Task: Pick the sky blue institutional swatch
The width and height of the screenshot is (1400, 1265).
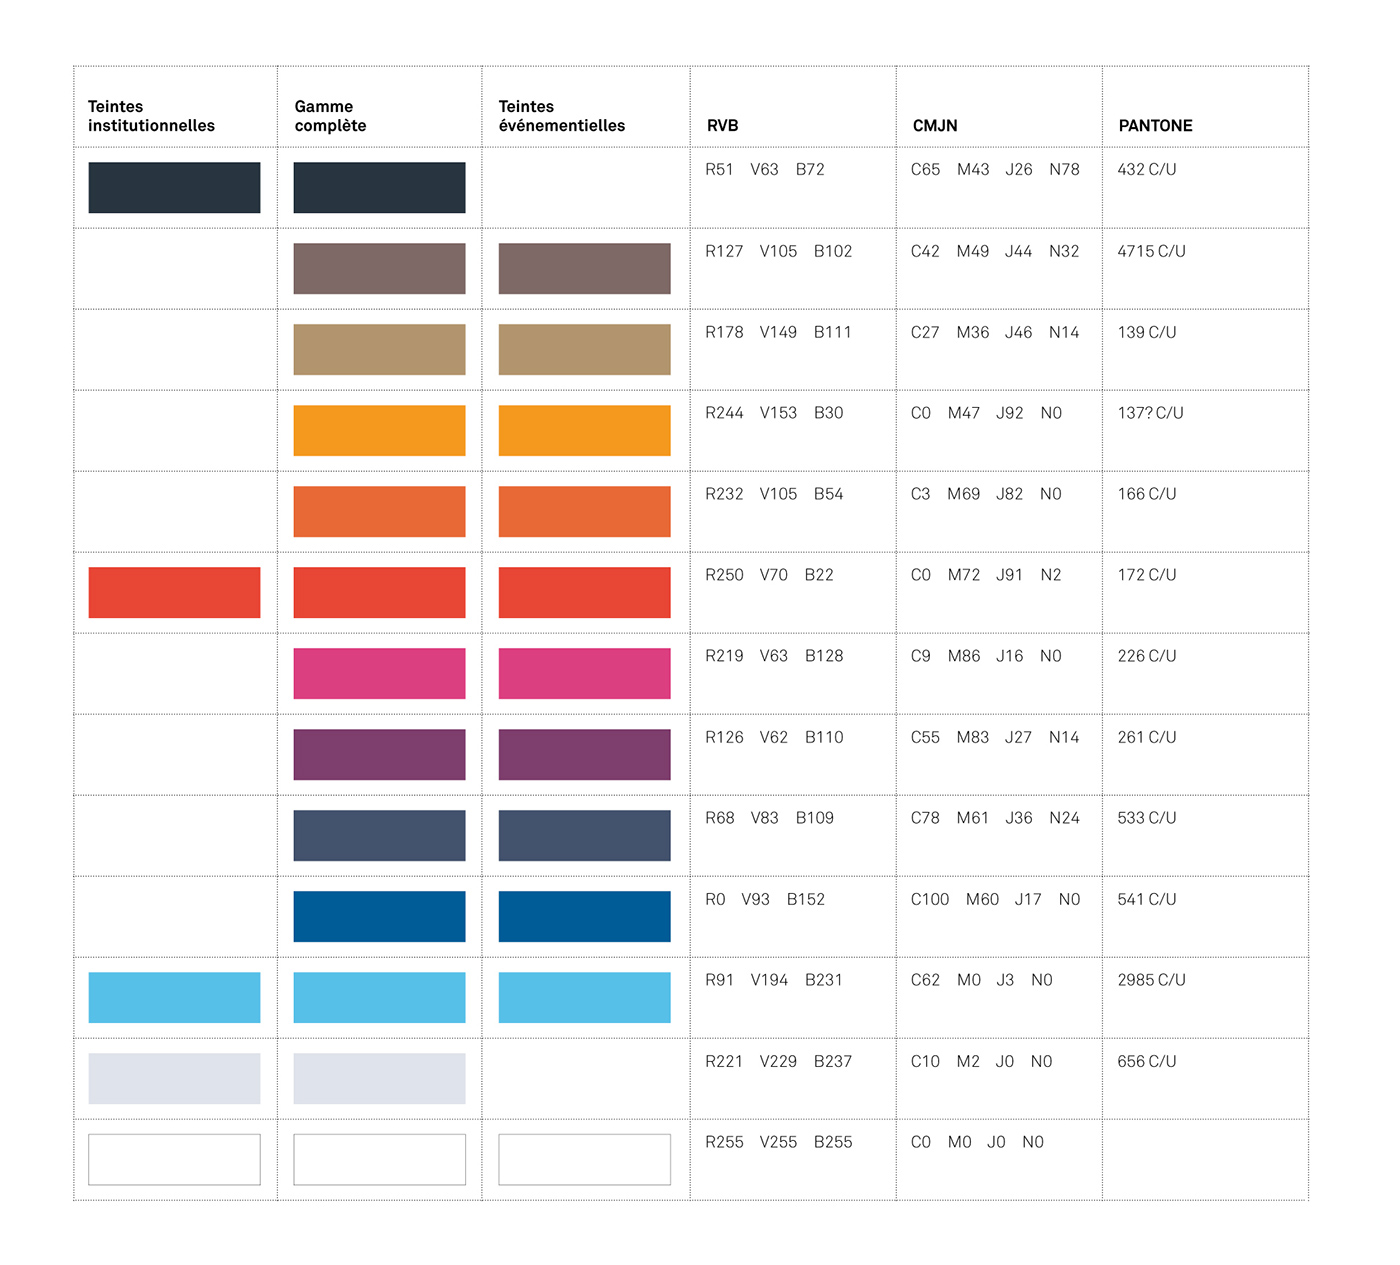Action: coord(174,997)
